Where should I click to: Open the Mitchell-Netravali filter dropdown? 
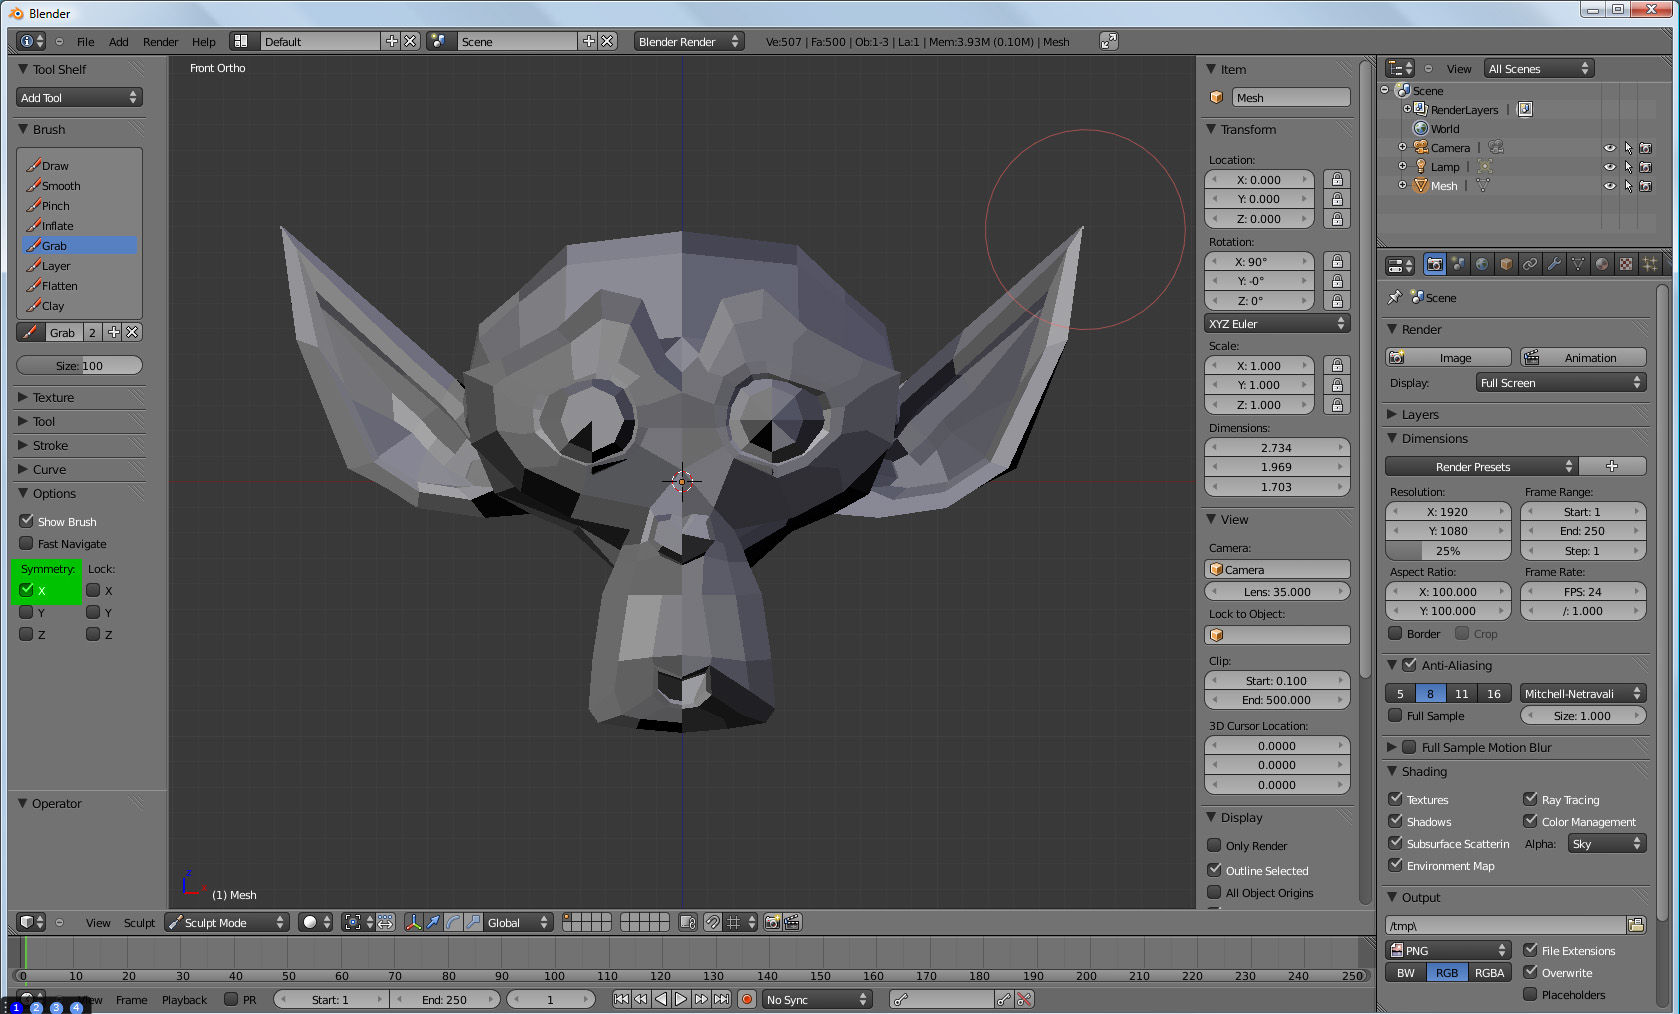pyautogui.click(x=1583, y=693)
